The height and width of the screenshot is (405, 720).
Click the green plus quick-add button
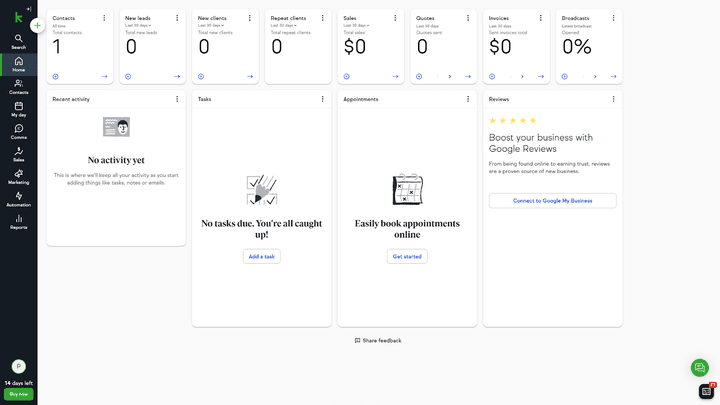pos(37,26)
